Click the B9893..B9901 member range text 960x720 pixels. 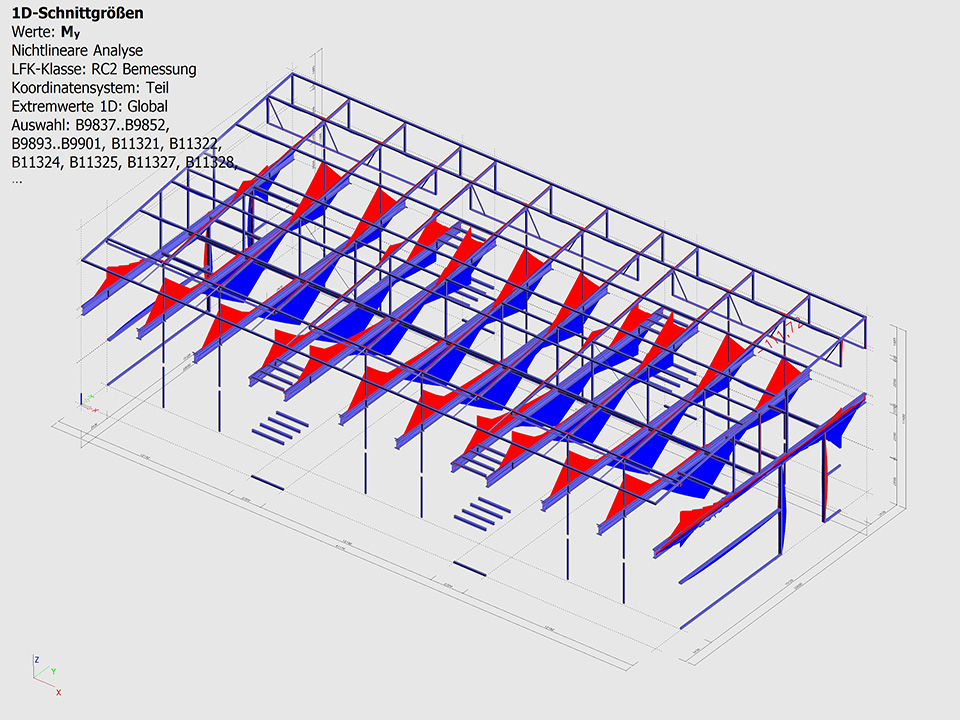(57, 144)
